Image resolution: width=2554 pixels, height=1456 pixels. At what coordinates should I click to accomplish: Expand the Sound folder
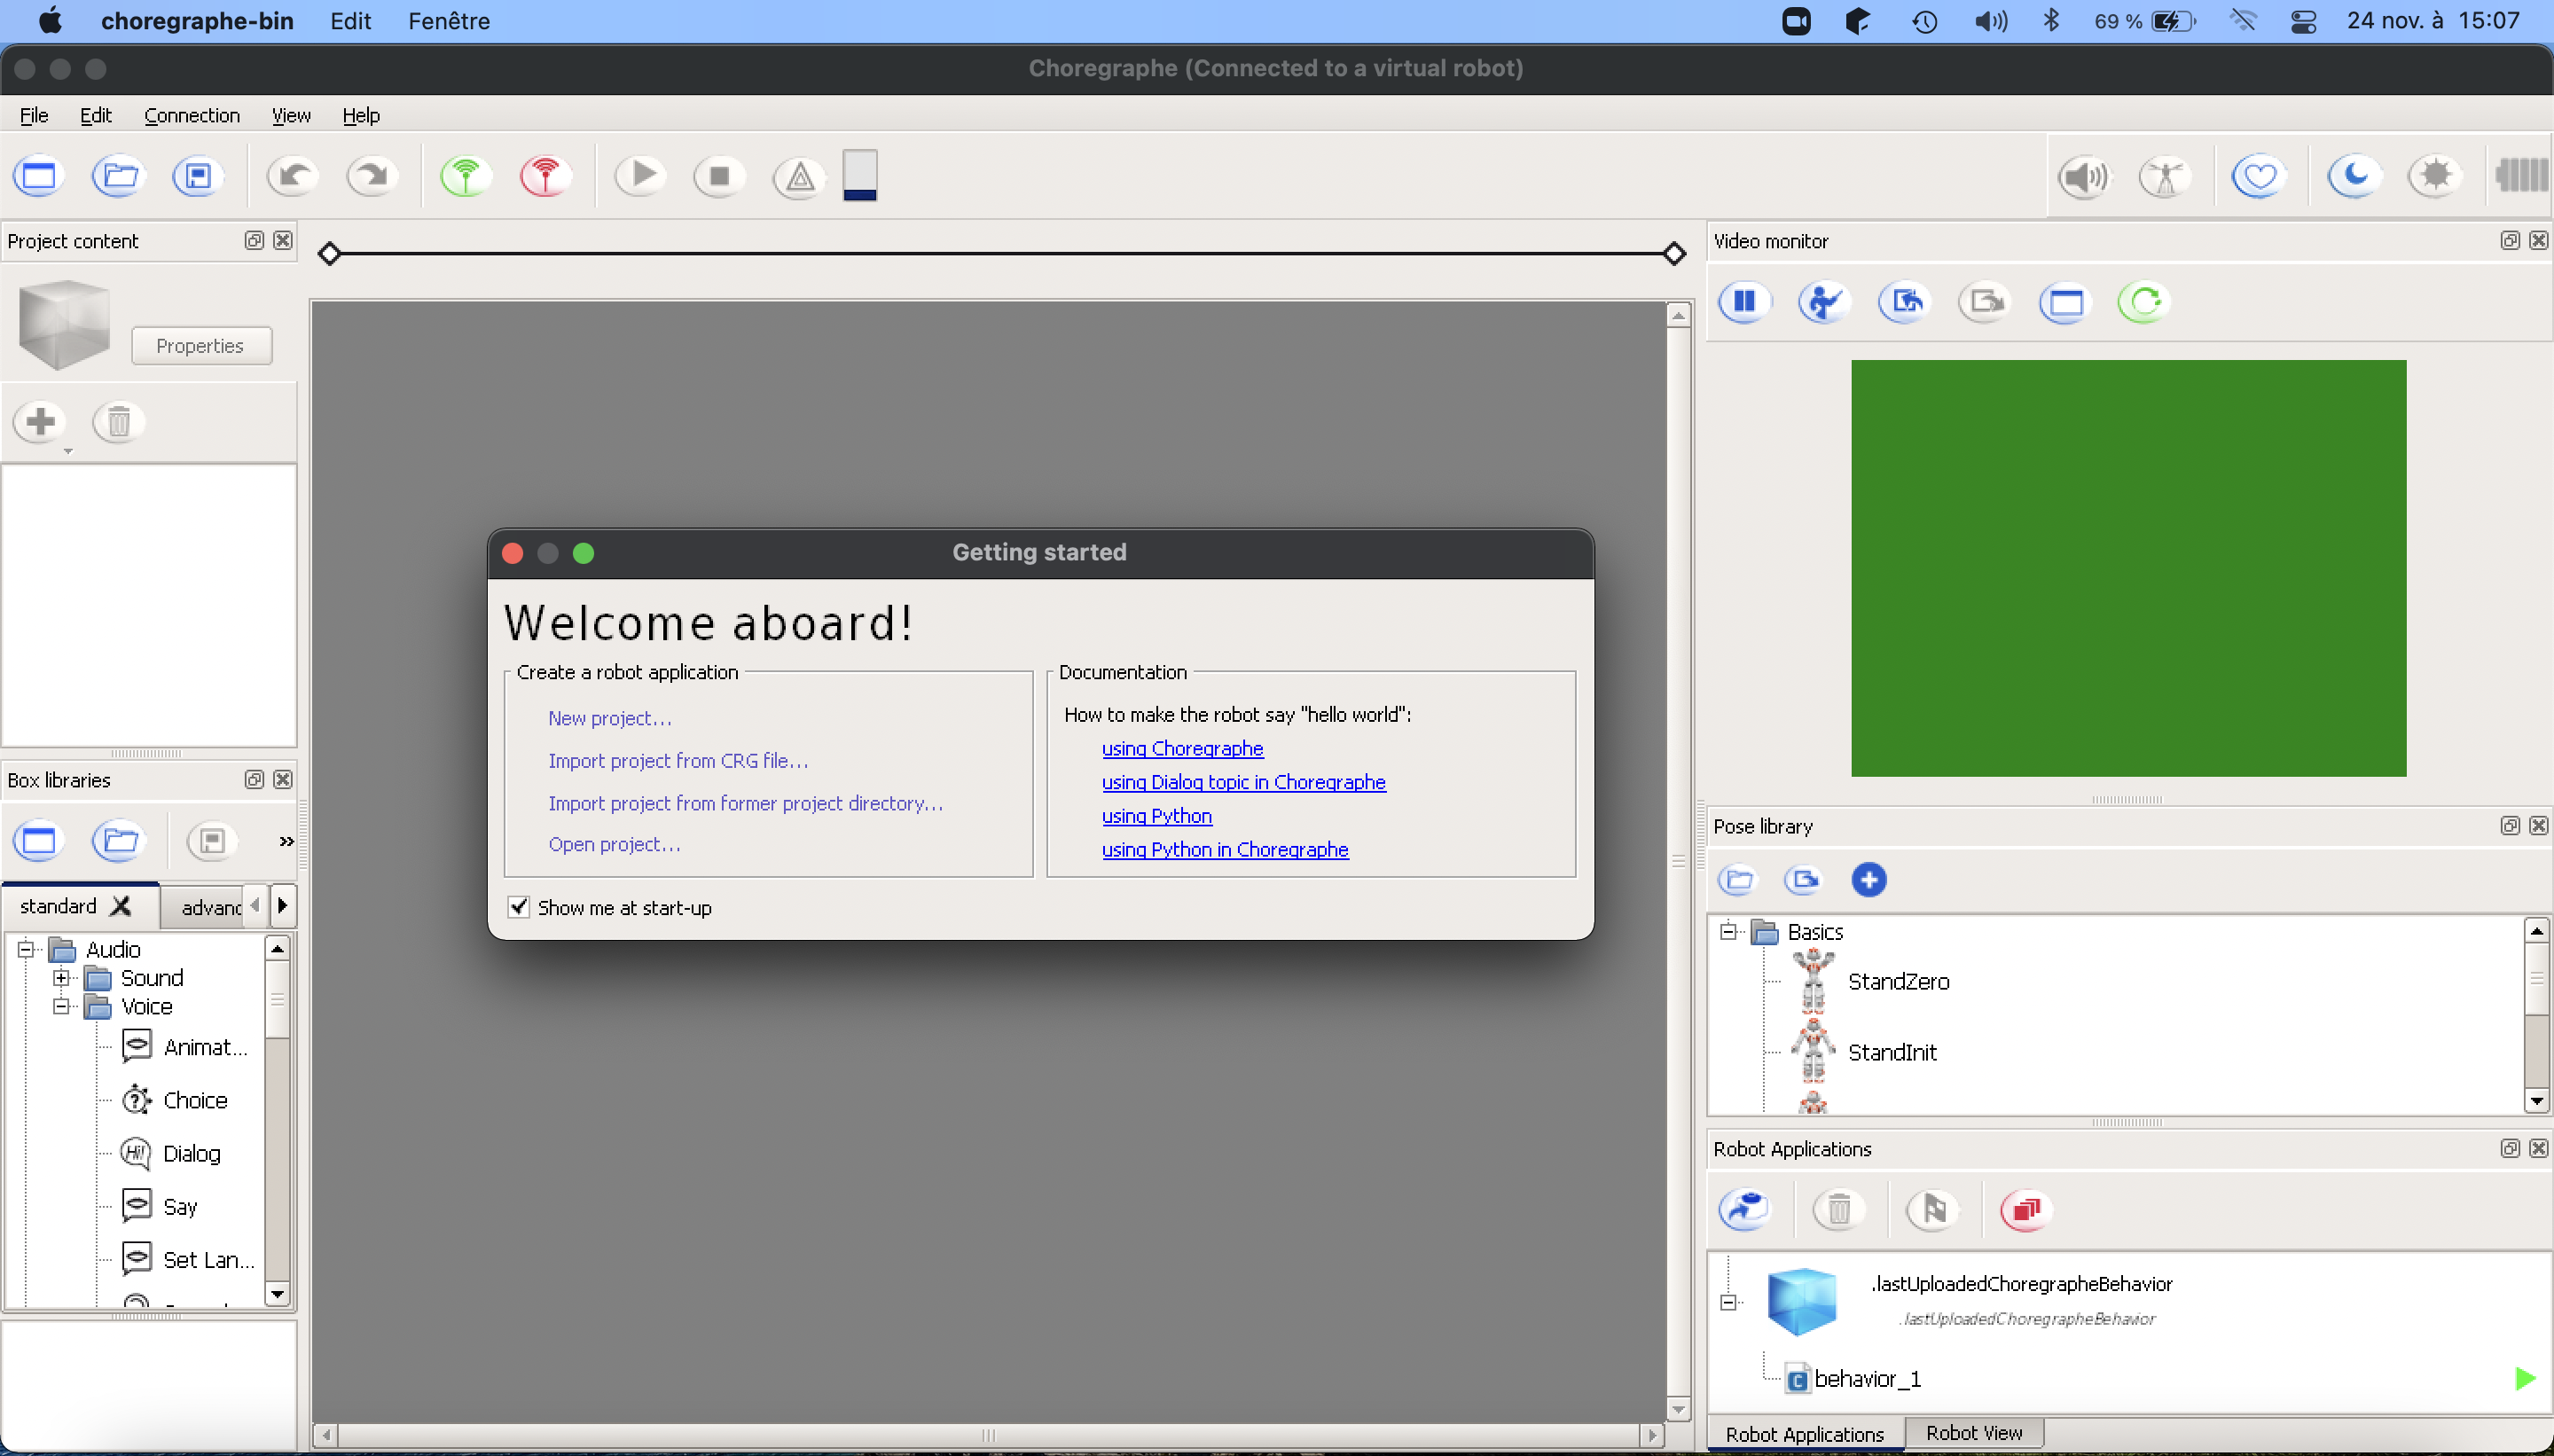coord(62,977)
